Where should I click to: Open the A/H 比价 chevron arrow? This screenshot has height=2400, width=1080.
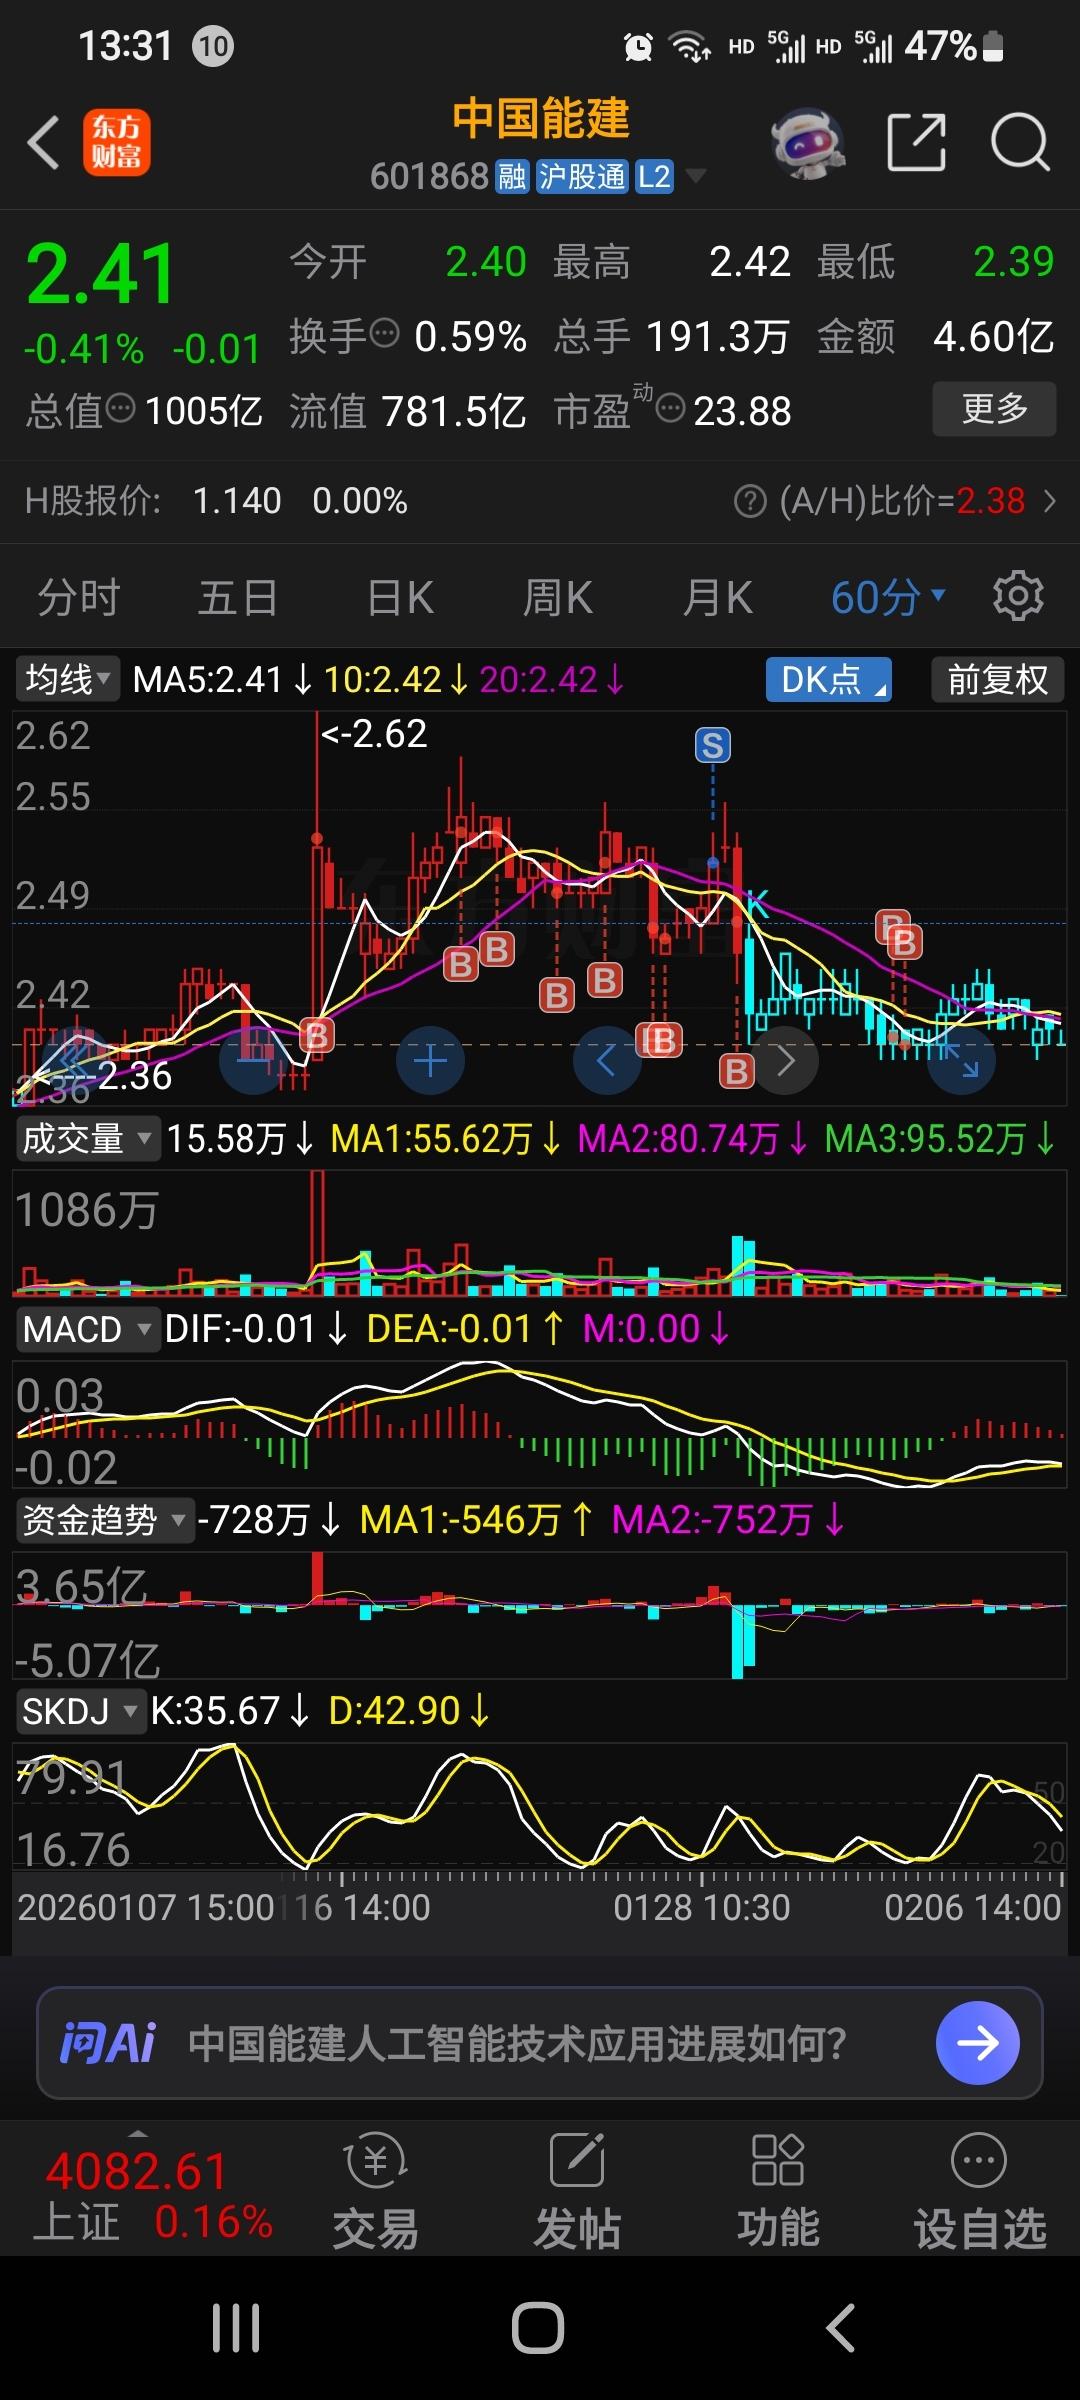click(1050, 501)
